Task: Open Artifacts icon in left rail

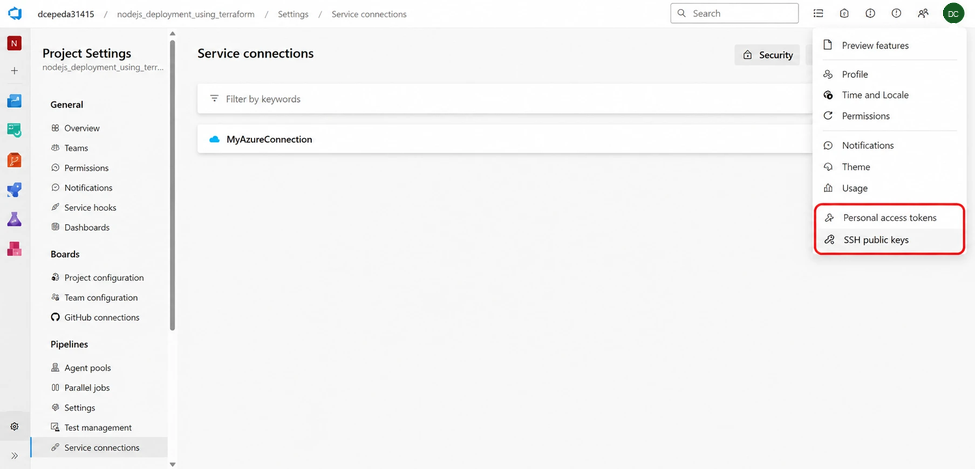Action: tap(14, 249)
